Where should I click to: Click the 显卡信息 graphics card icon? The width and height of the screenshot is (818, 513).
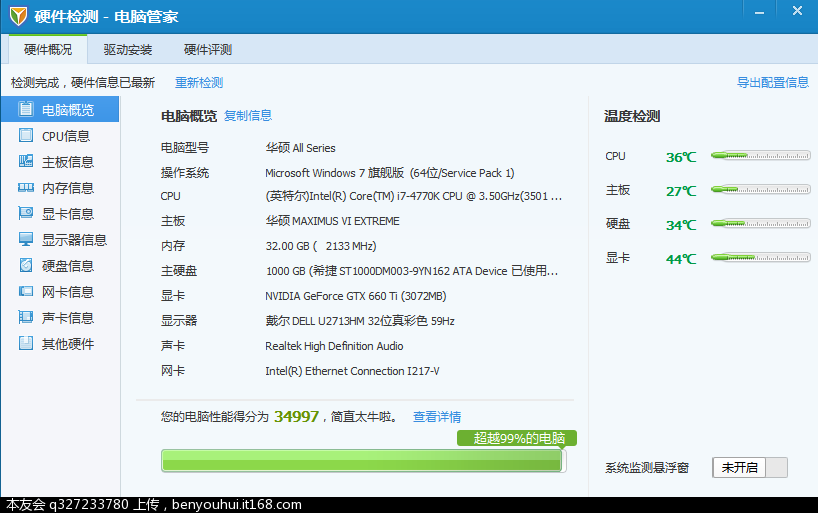[26, 213]
